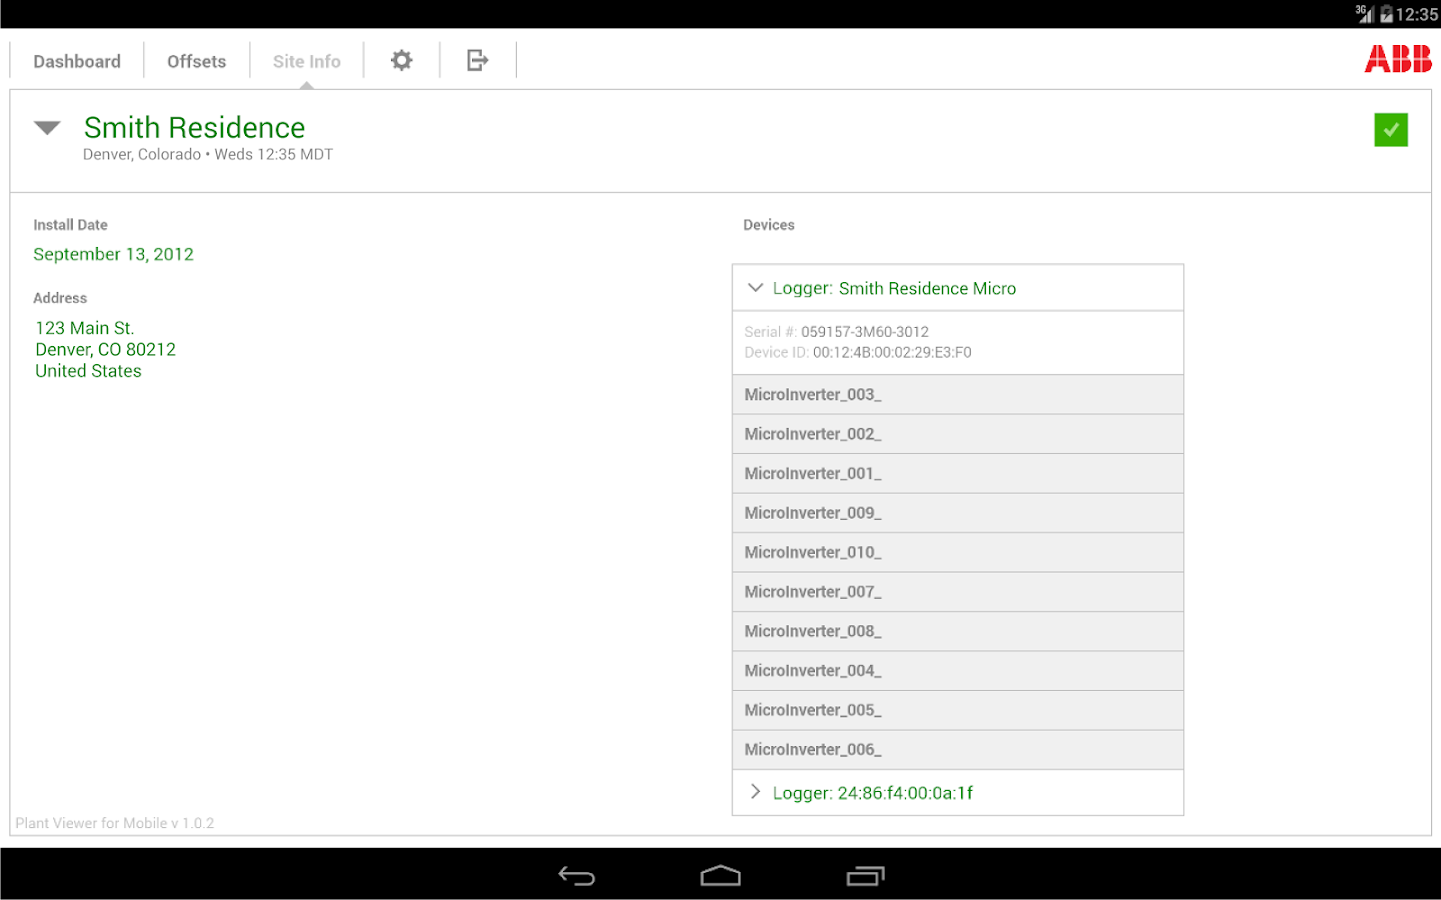Open the recent apps button

click(x=865, y=876)
